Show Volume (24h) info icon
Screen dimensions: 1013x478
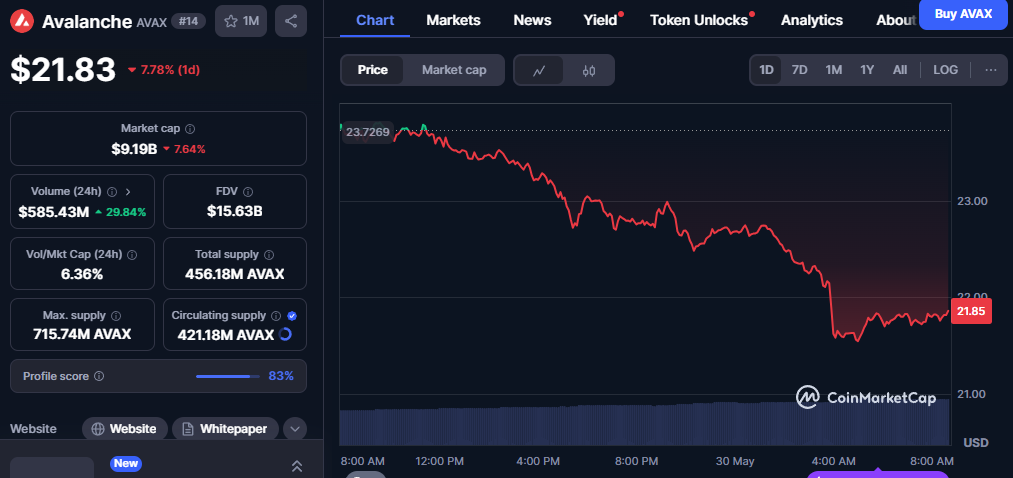(112, 192)
